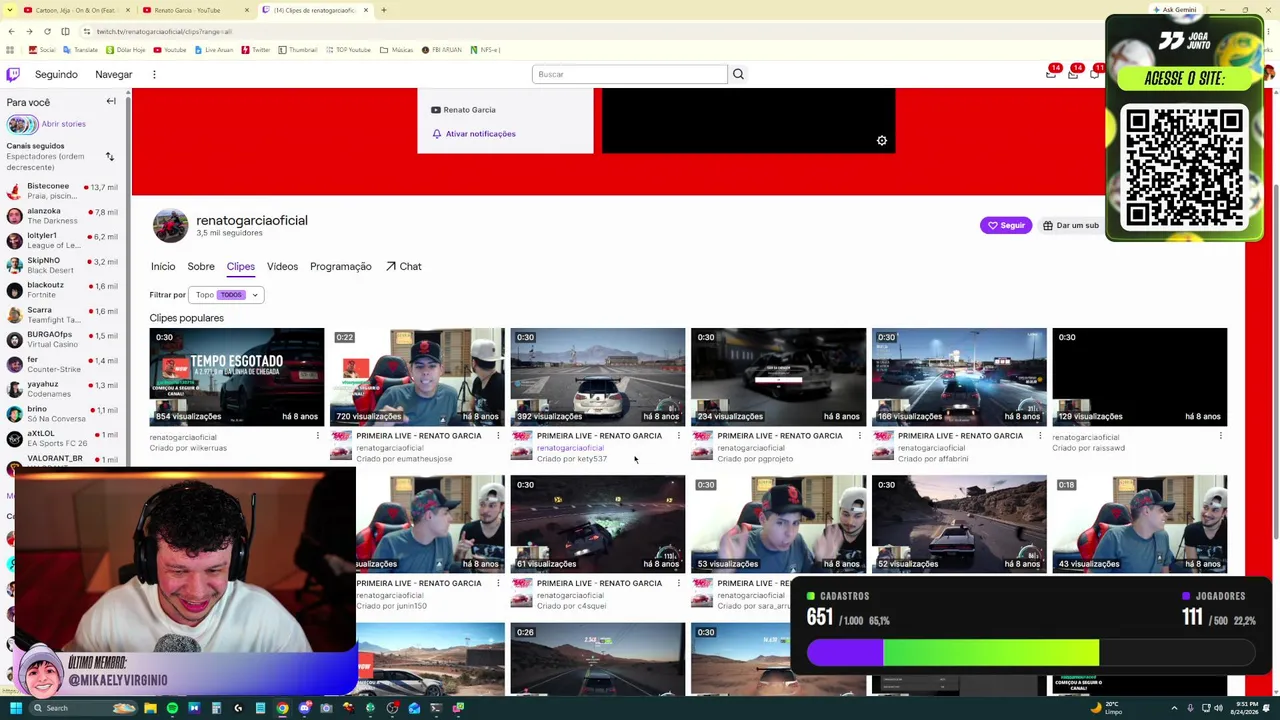Viewport: 1280px width, 720px height.
Task: Open blackoutz channel in sidebar
Action: click(64, 289)
